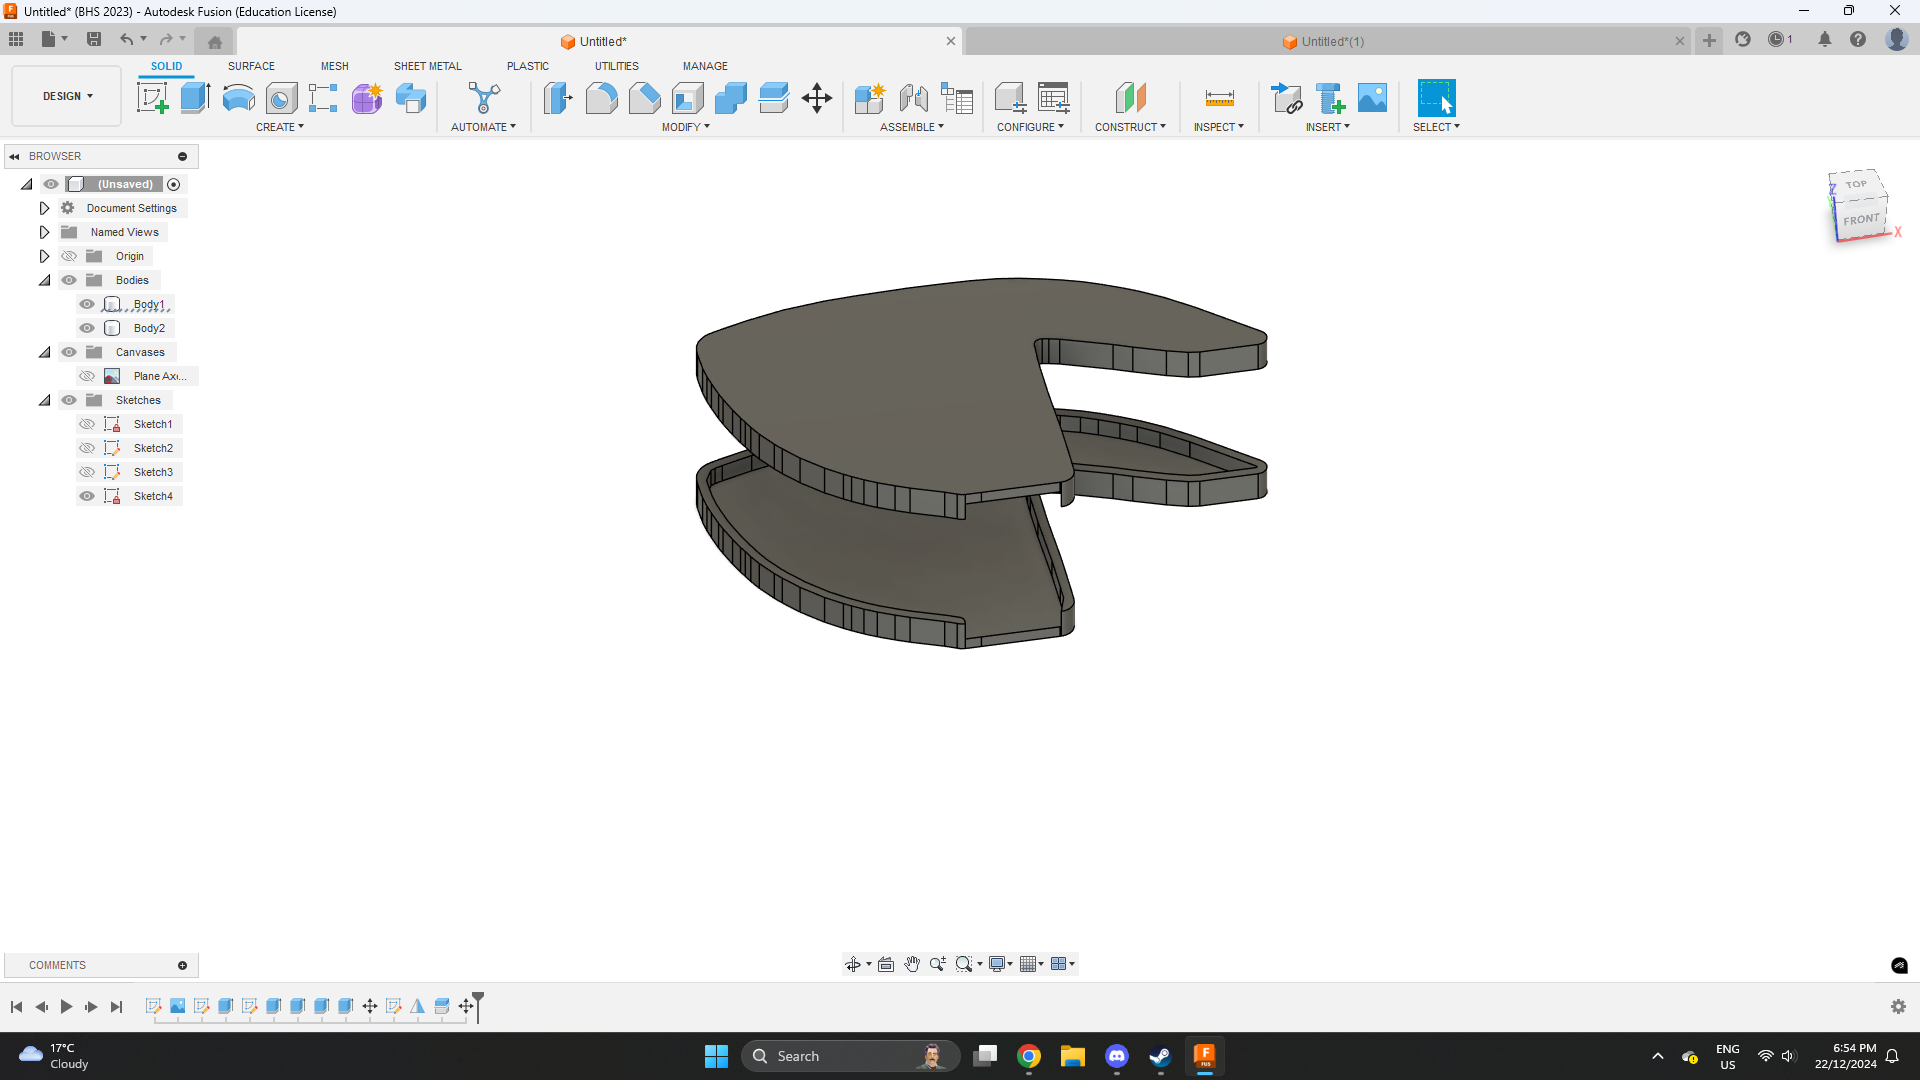The image size is (1920, 1080).
Task: Select the Create Sketch tool
Action: [x=152, y=98]
